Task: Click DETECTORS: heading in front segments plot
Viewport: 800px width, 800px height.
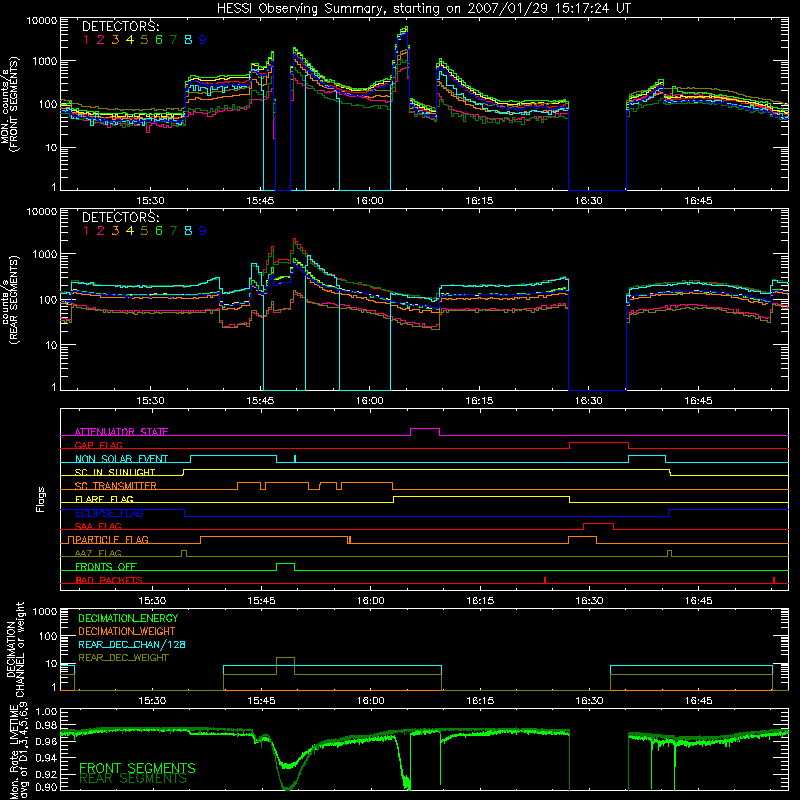Action: [x=120, y=27]
